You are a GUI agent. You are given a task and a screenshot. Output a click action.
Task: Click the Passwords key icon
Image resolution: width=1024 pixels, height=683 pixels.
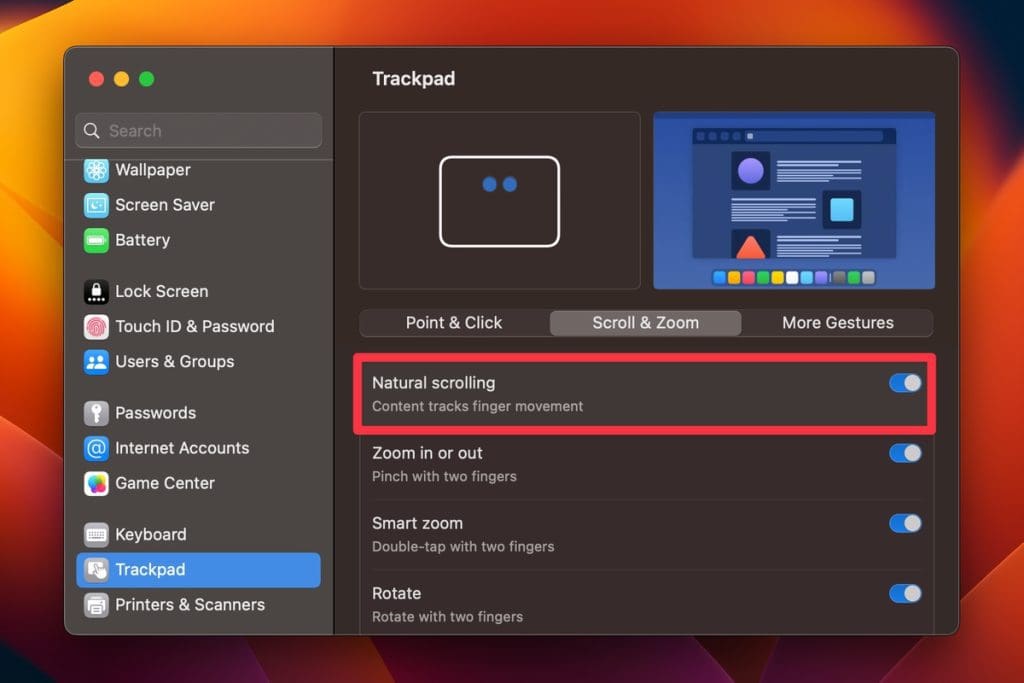point(96,413)
